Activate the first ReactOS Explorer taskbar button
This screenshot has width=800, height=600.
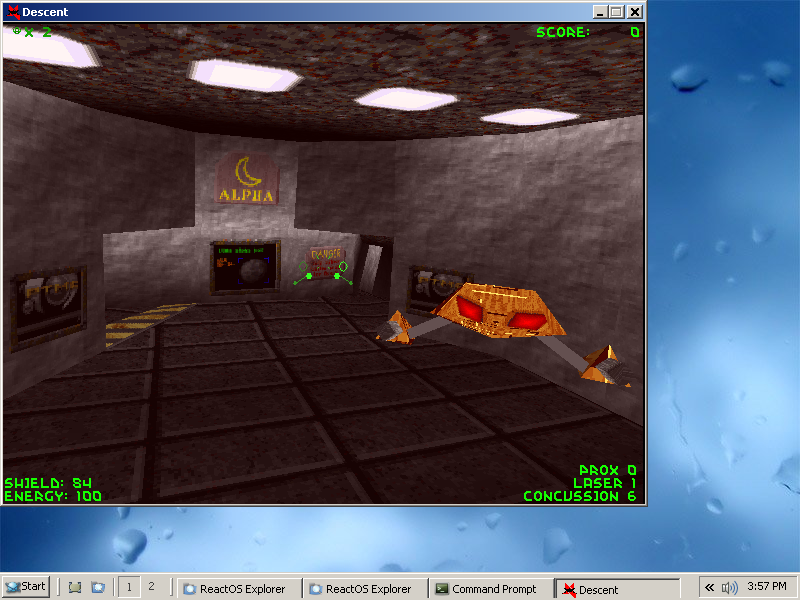pyautogui.click(x=238, y=589)
